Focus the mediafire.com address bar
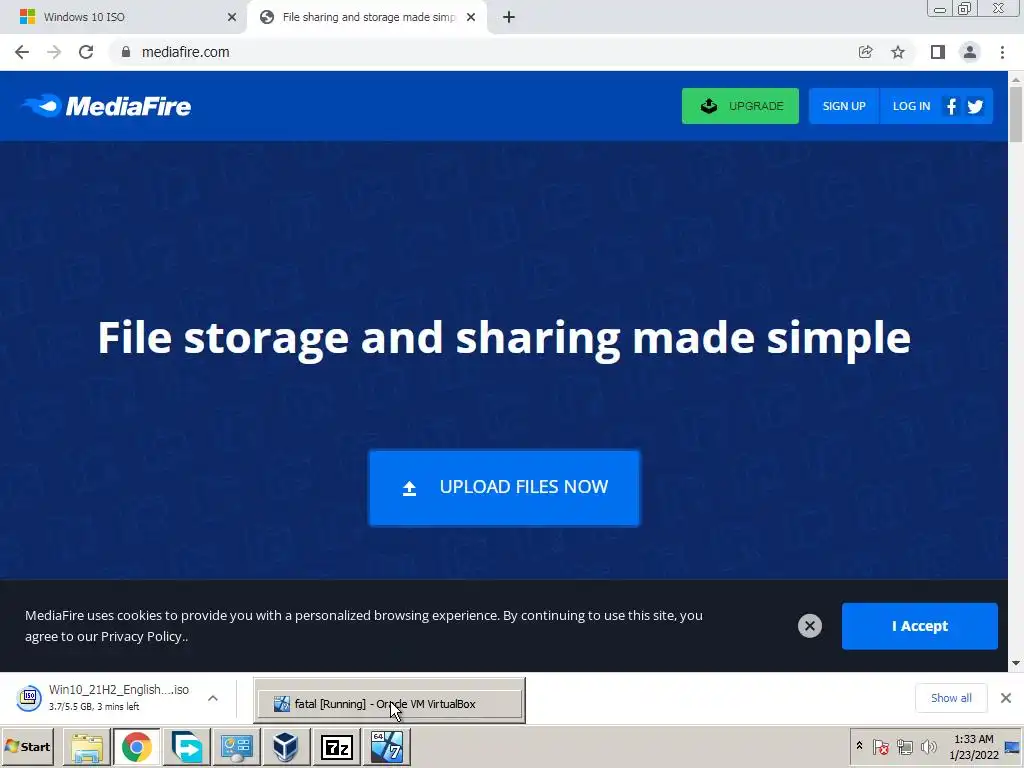1024x768 pixels. [x=483, y=52]
